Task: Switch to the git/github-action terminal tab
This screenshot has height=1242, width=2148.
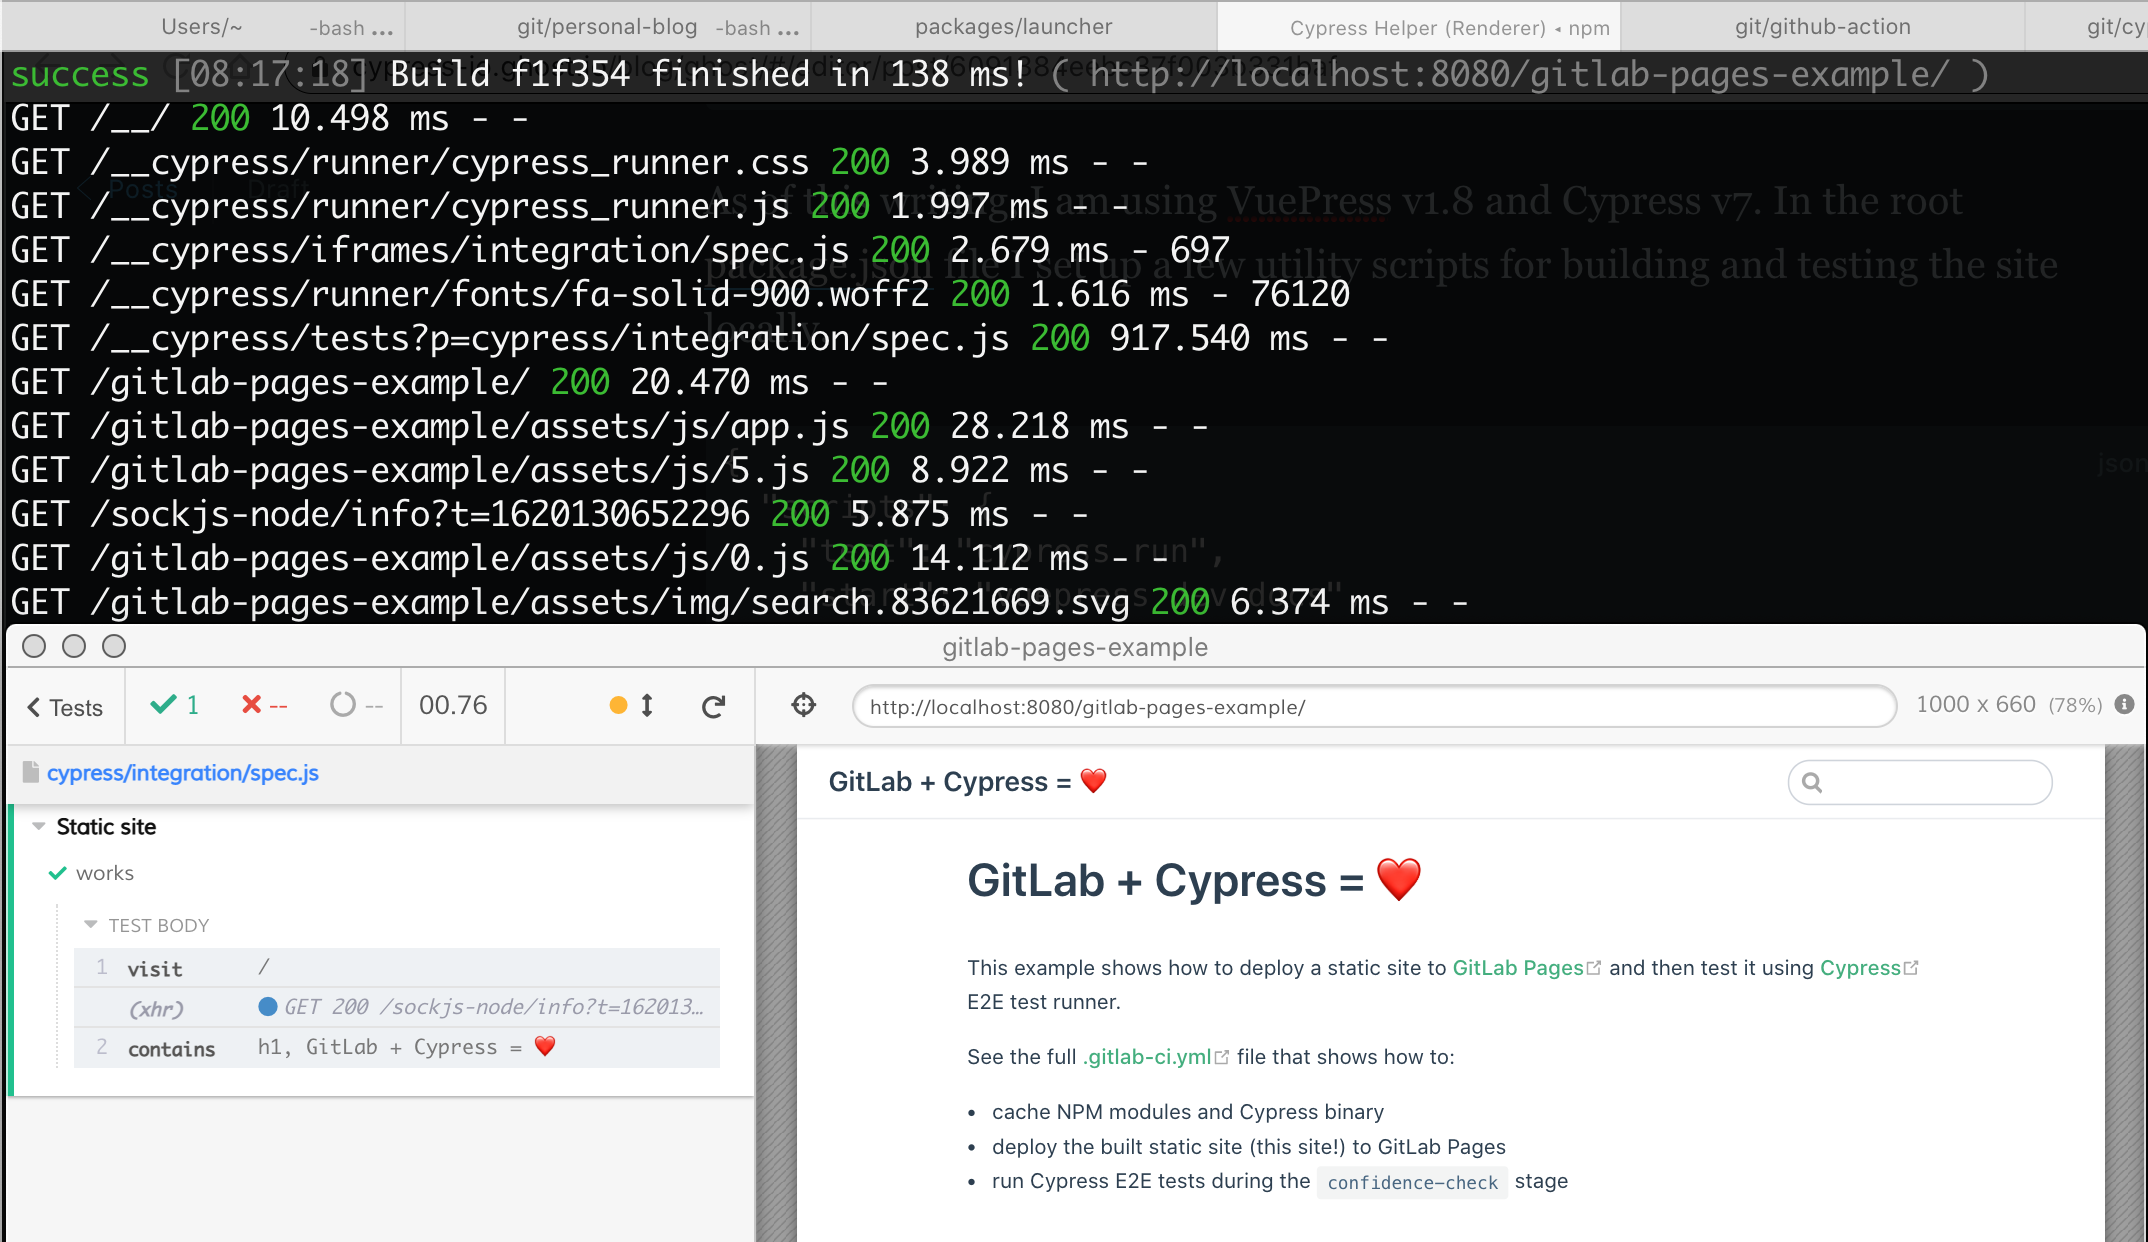Action: pyautogui.click(x=1822, y=27)
